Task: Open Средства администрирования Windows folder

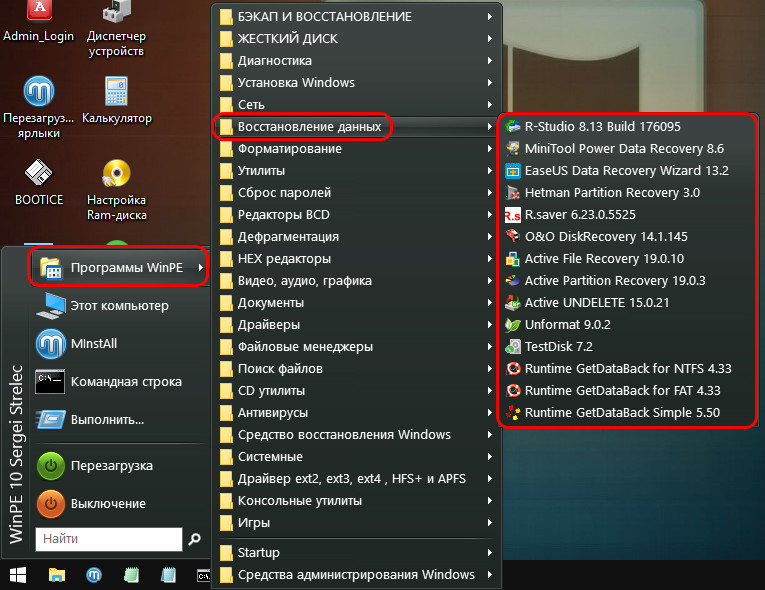Action: [x=357, y=574]
